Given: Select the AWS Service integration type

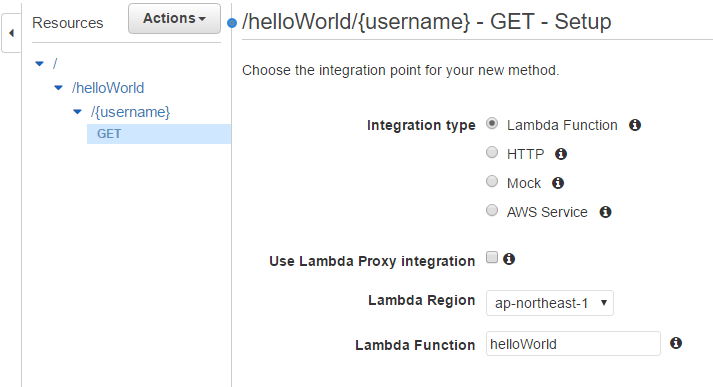Looking at the screenshot, I should tap(492, 210).
